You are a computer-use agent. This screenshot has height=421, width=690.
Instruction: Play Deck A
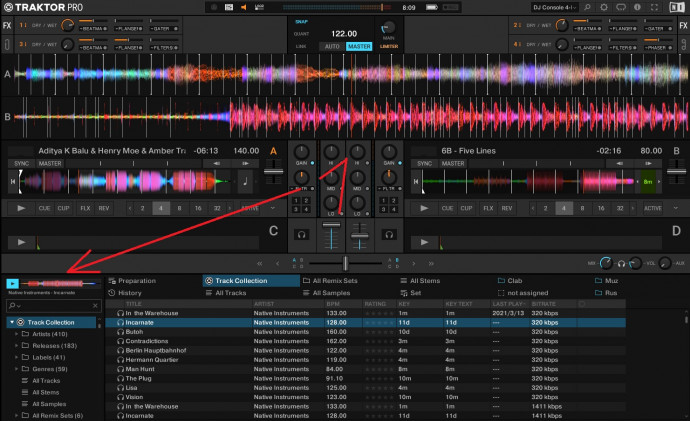(21, 208)
